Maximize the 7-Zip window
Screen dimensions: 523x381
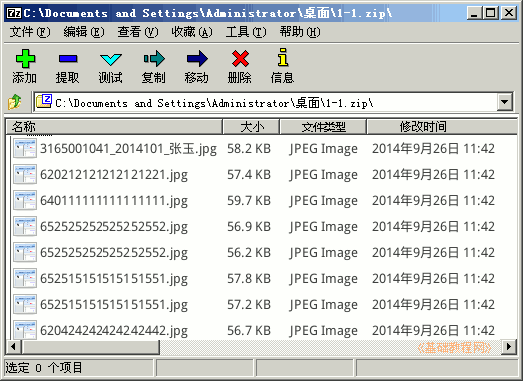click(491, 13)
